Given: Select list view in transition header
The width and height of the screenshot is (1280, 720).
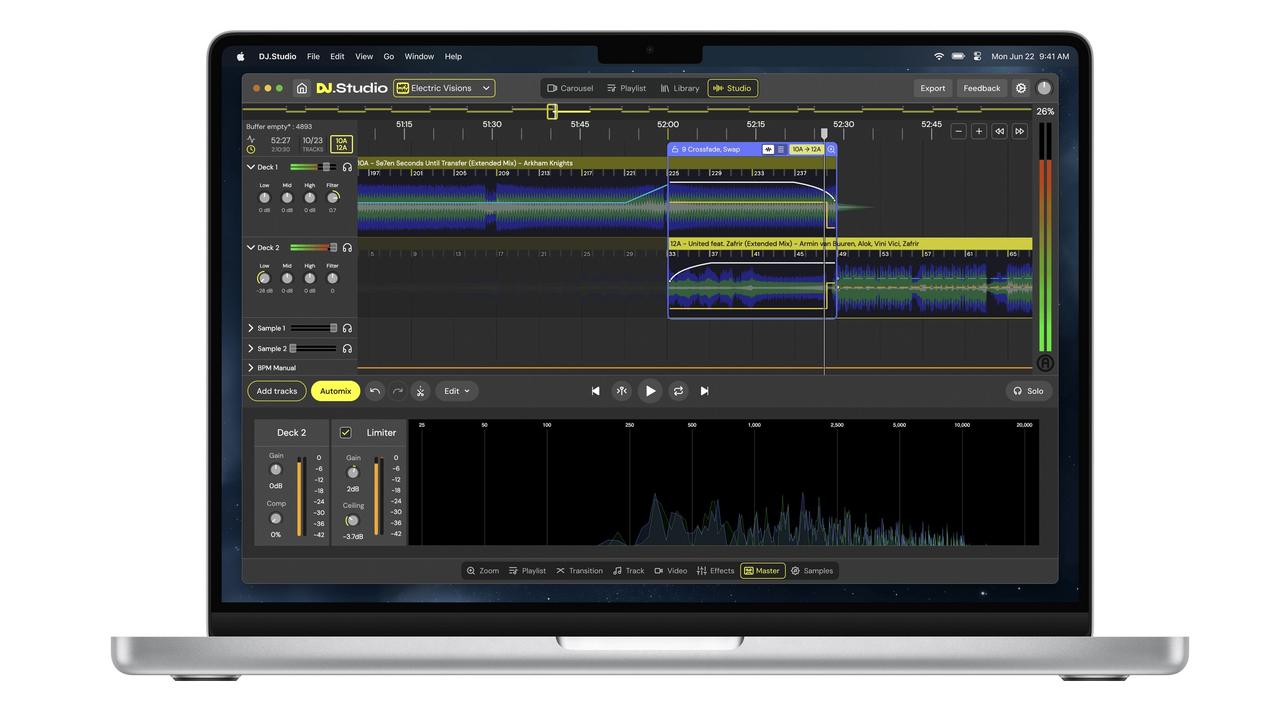Looking at the screenshot, I should click(781, 149).
